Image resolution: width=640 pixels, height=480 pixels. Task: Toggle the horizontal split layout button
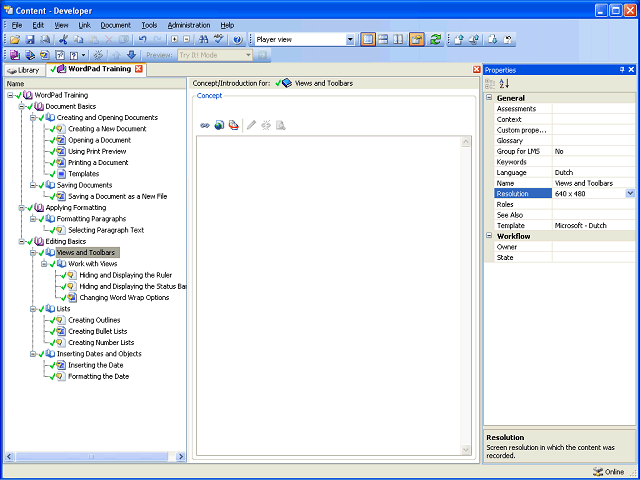[383, 40]
